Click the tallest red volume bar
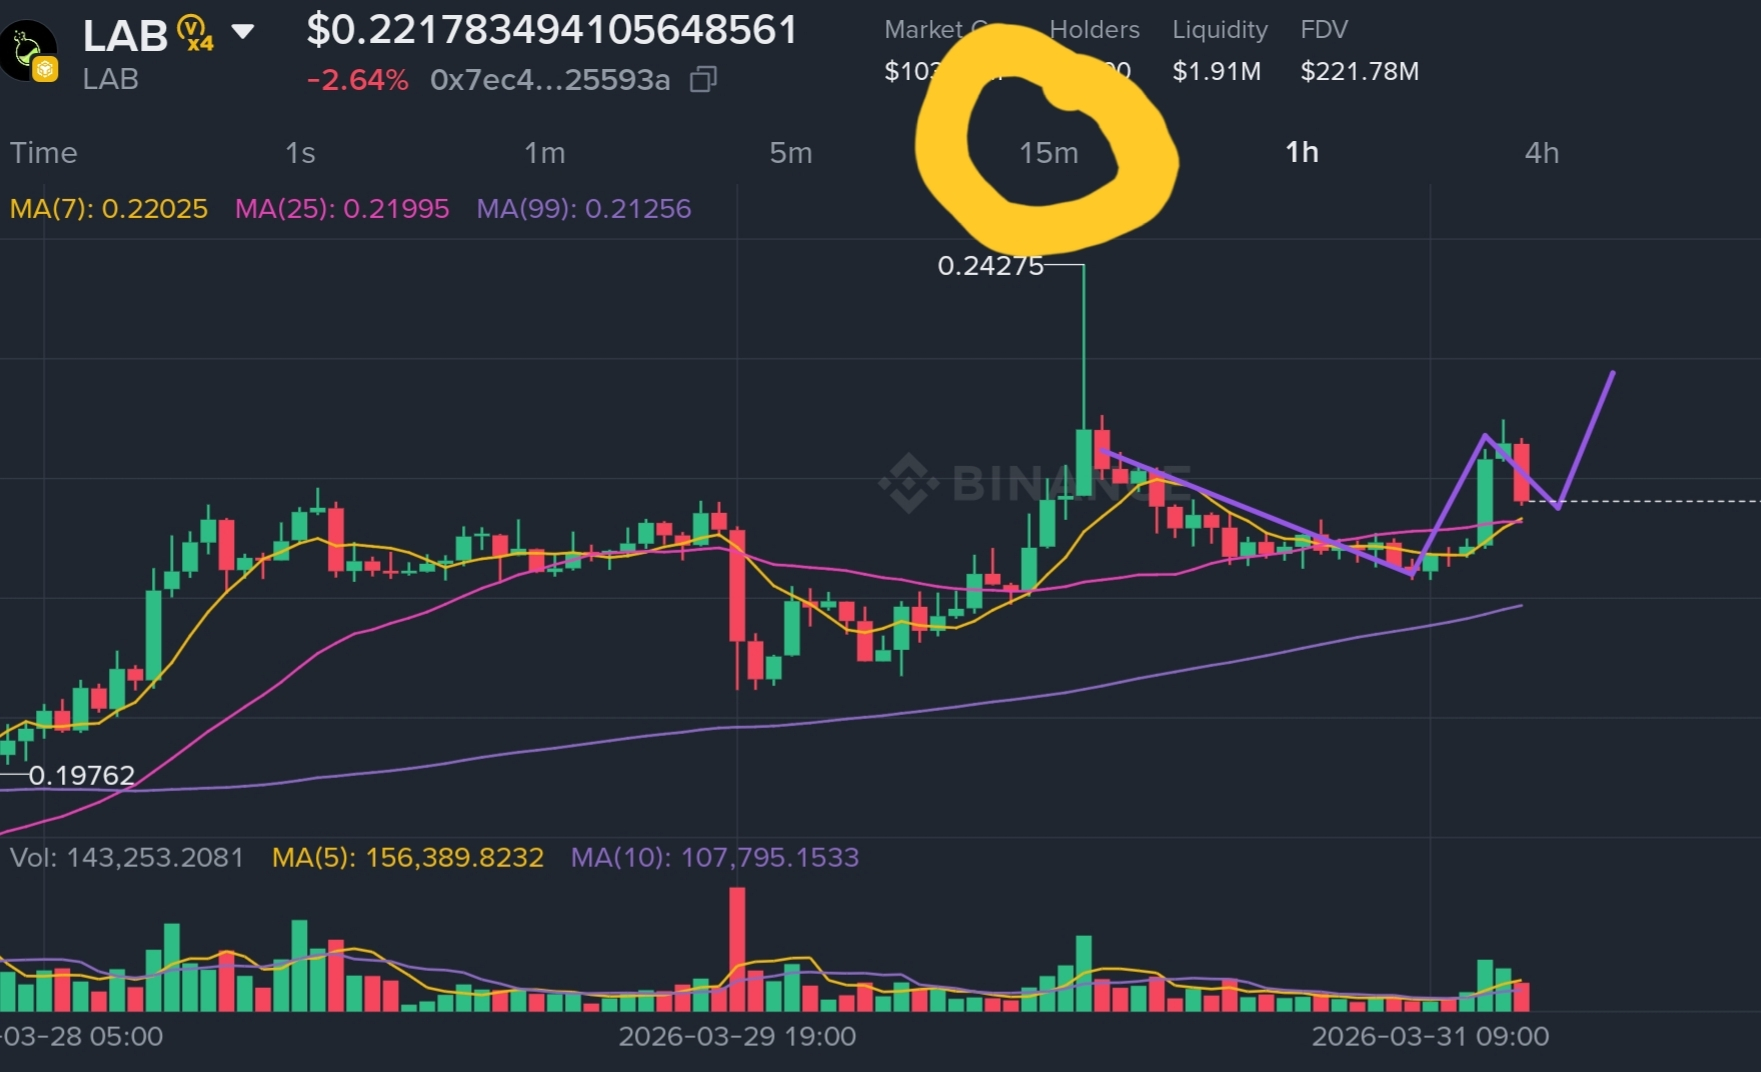The height and width of the screenshot is (1072, 1761). point(737,950)
